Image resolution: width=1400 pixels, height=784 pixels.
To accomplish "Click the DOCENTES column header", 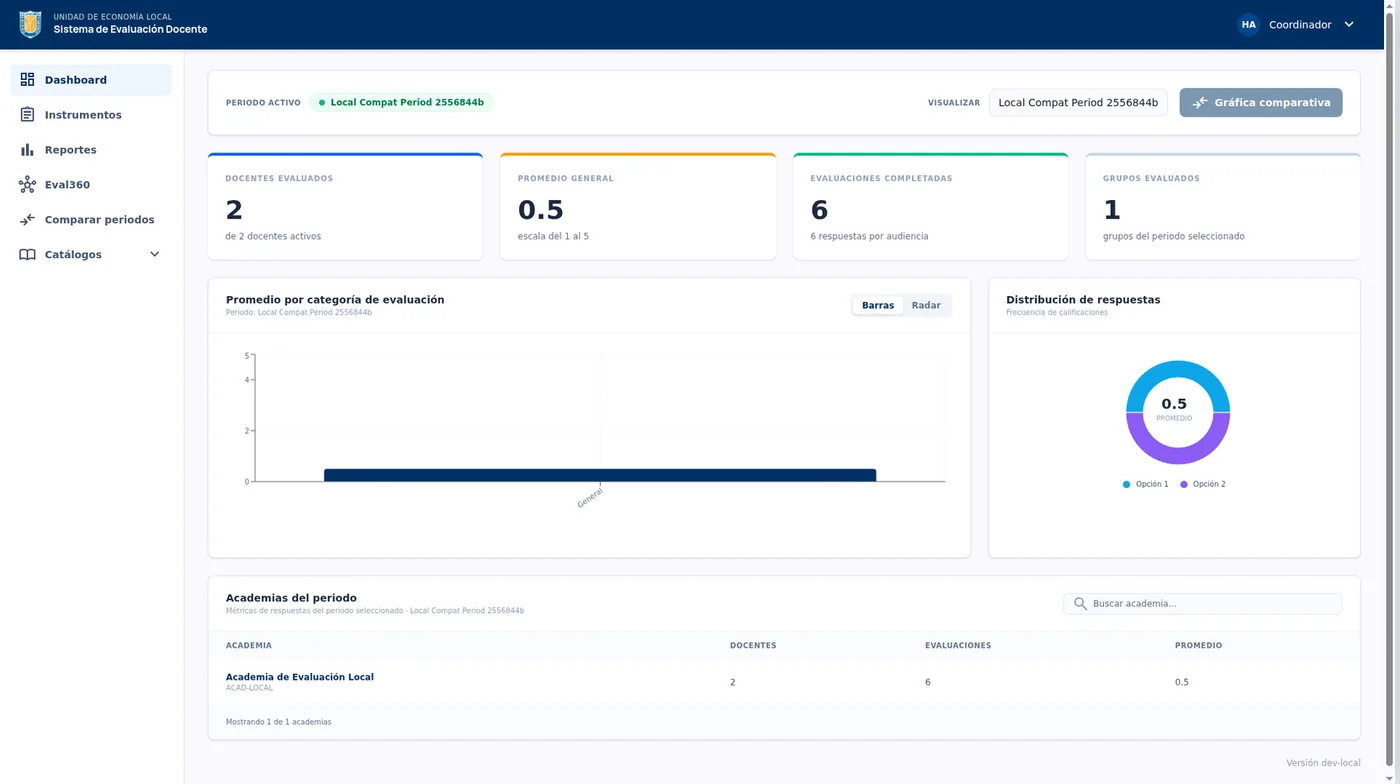I will (753, 646).
